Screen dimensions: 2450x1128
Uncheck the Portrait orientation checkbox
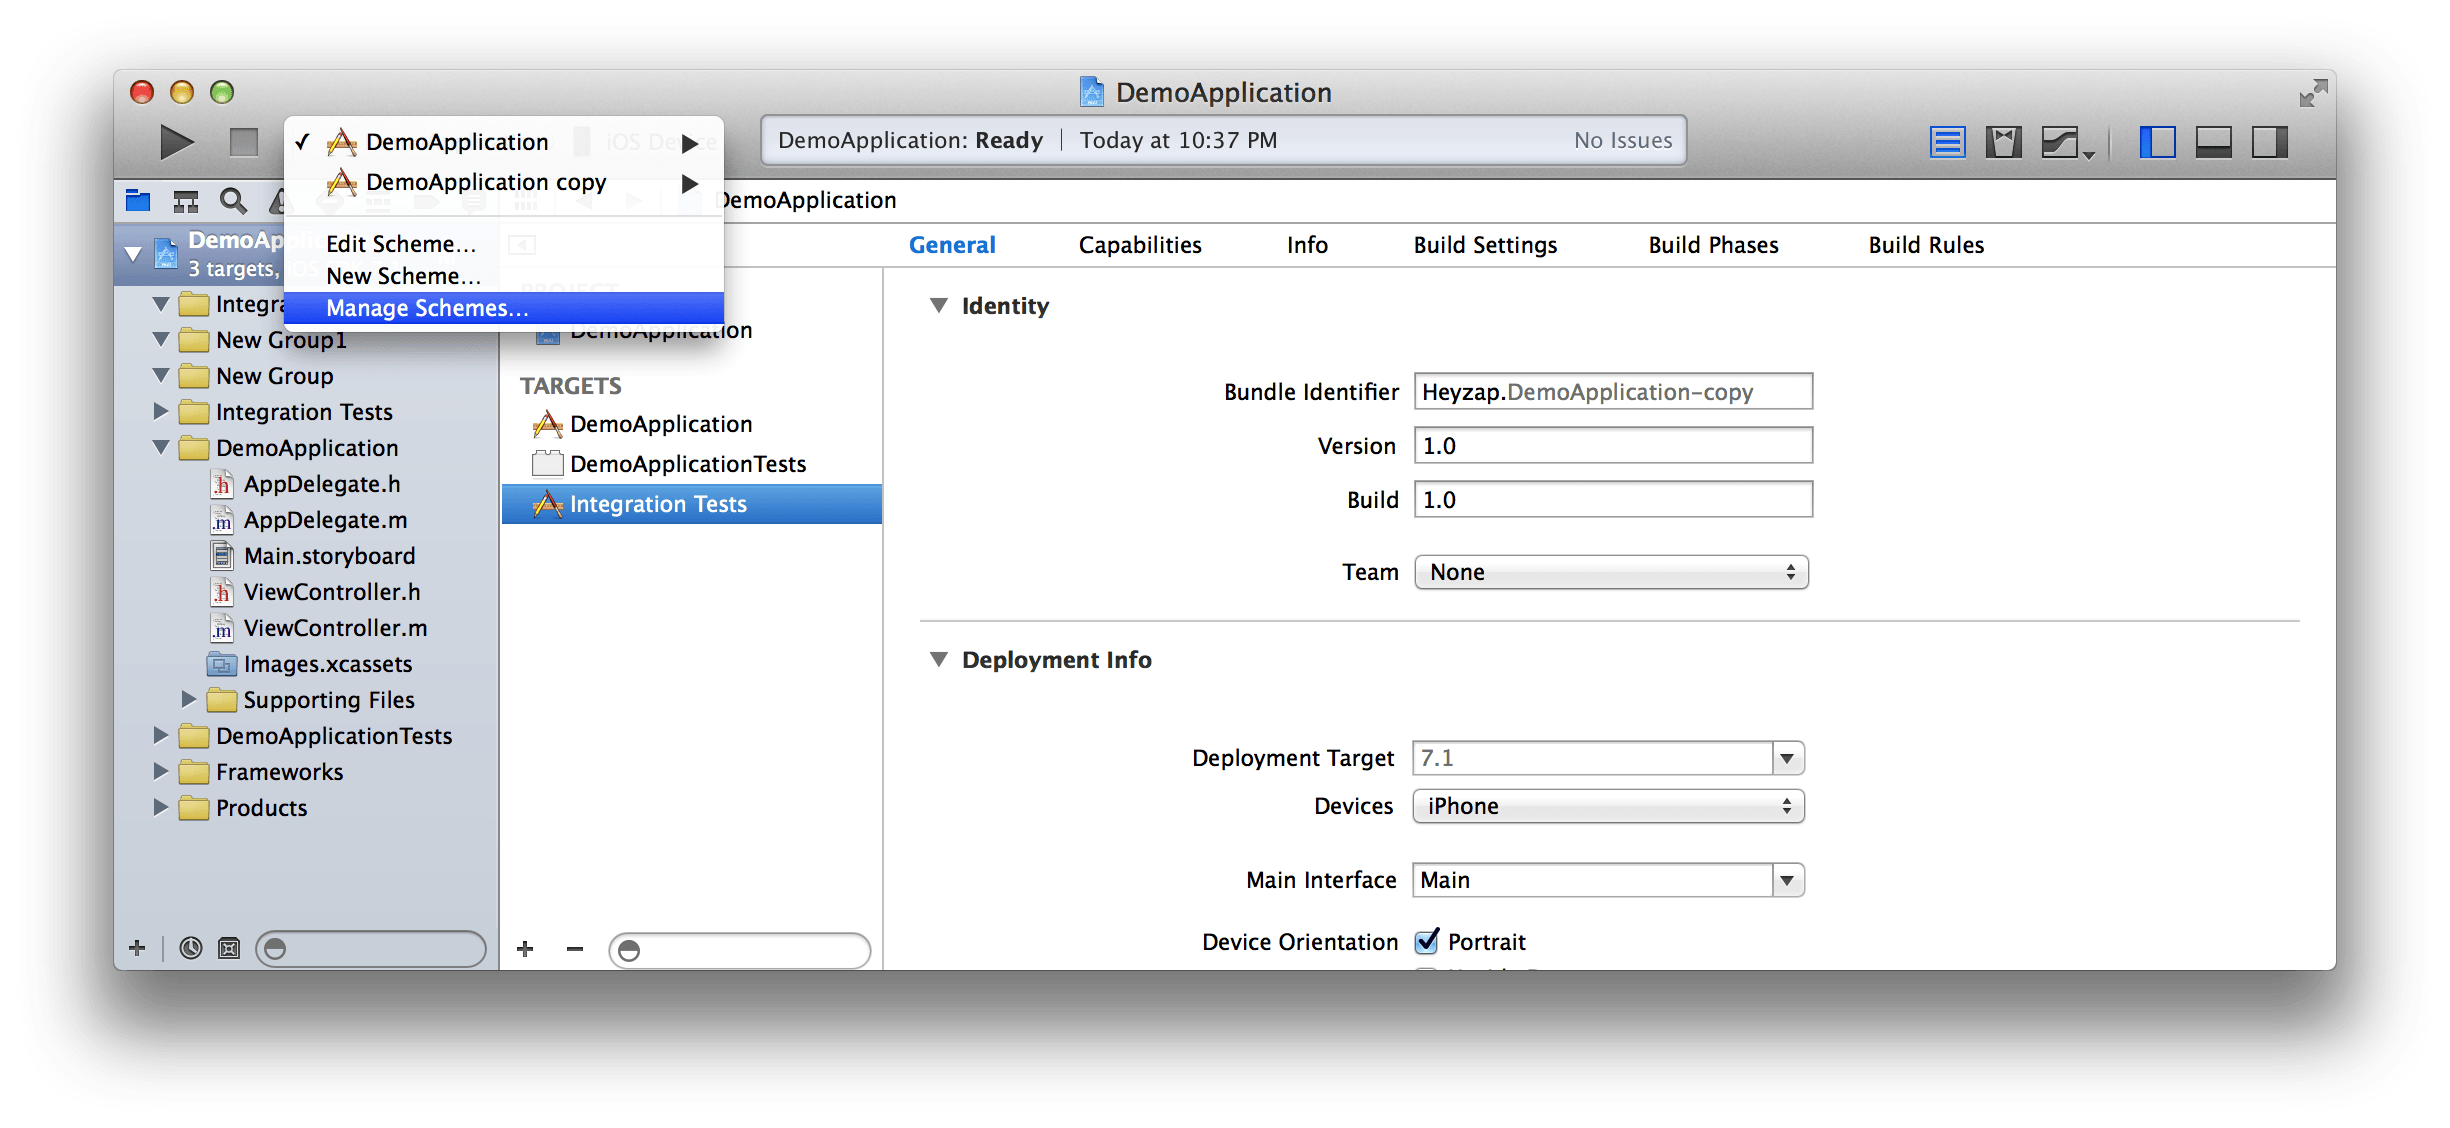[x=1427, y=942]
